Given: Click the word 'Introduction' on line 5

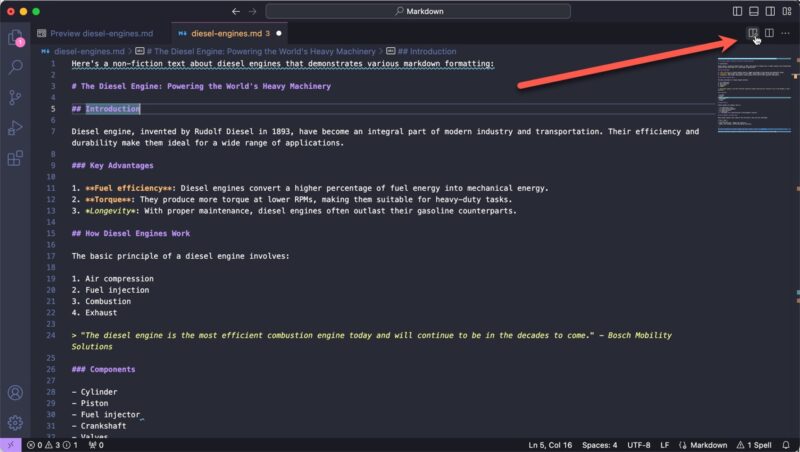Looking at the screenshot, I should 112,109.
